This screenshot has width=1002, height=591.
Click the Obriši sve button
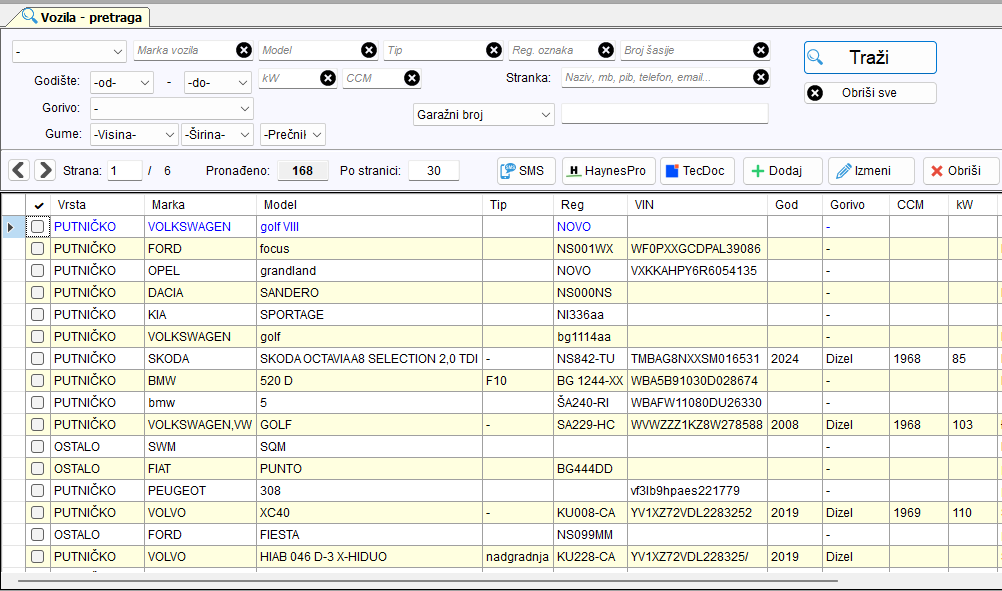coord(870,93)
